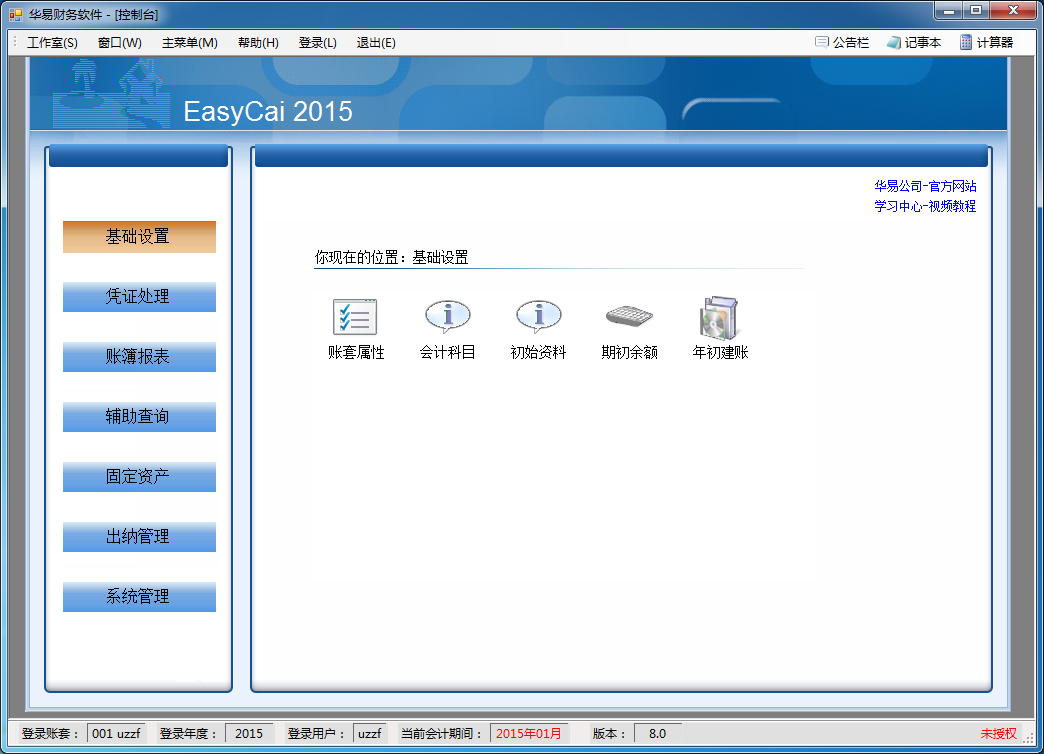Viewport: 1044px width, 754px height.
Task: Open the 期初余额 keyboard icon
Action: click(629, 316)
